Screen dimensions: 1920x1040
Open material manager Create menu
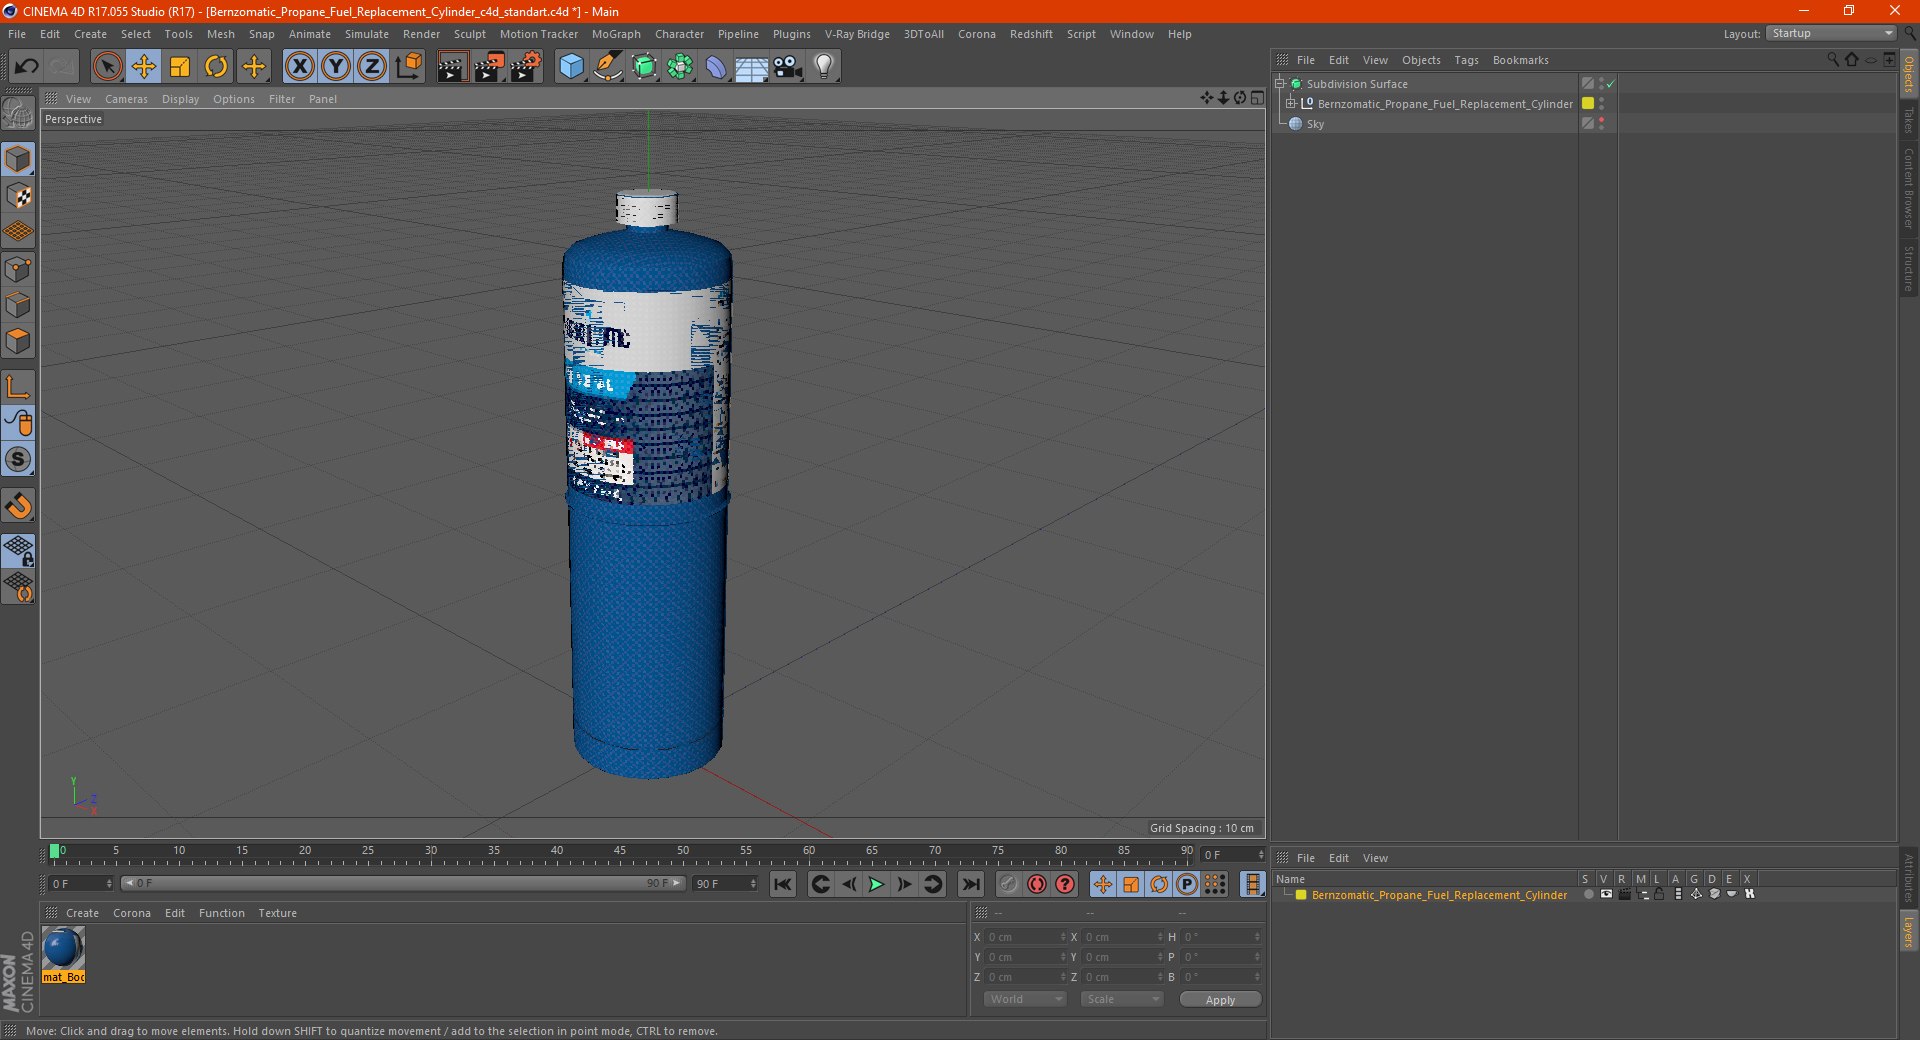(x=82, y=913)
